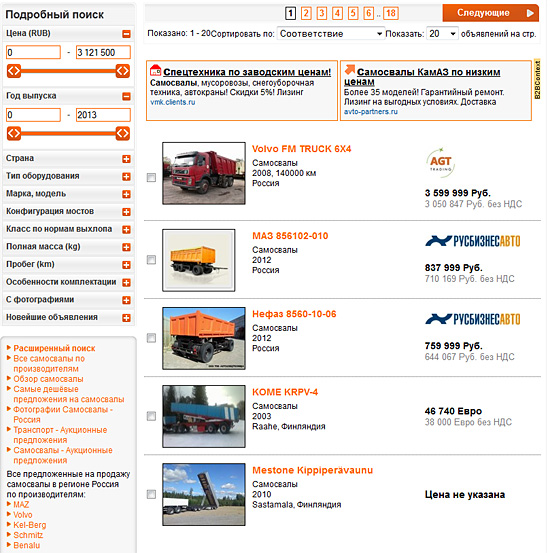Open the Расширенный поиск link
The image size is (550, 553).
(x=54, y=348)
